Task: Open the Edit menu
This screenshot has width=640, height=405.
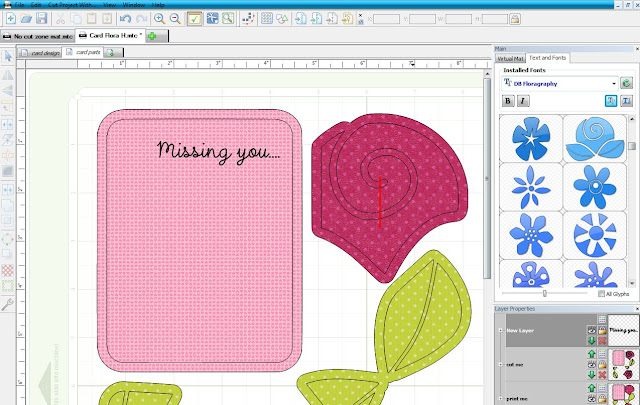Action: [36, 5]
